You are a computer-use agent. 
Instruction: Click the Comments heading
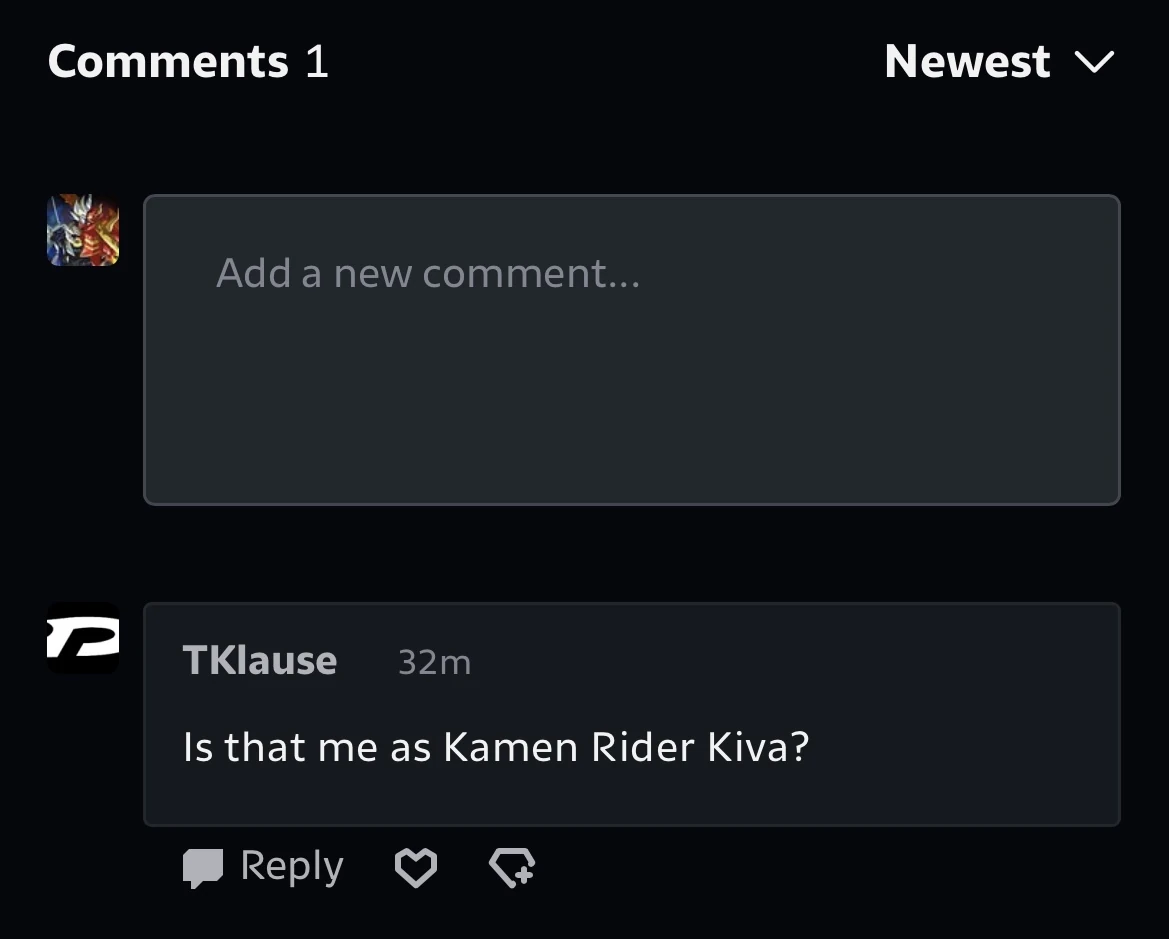click(x=168, y=62)
